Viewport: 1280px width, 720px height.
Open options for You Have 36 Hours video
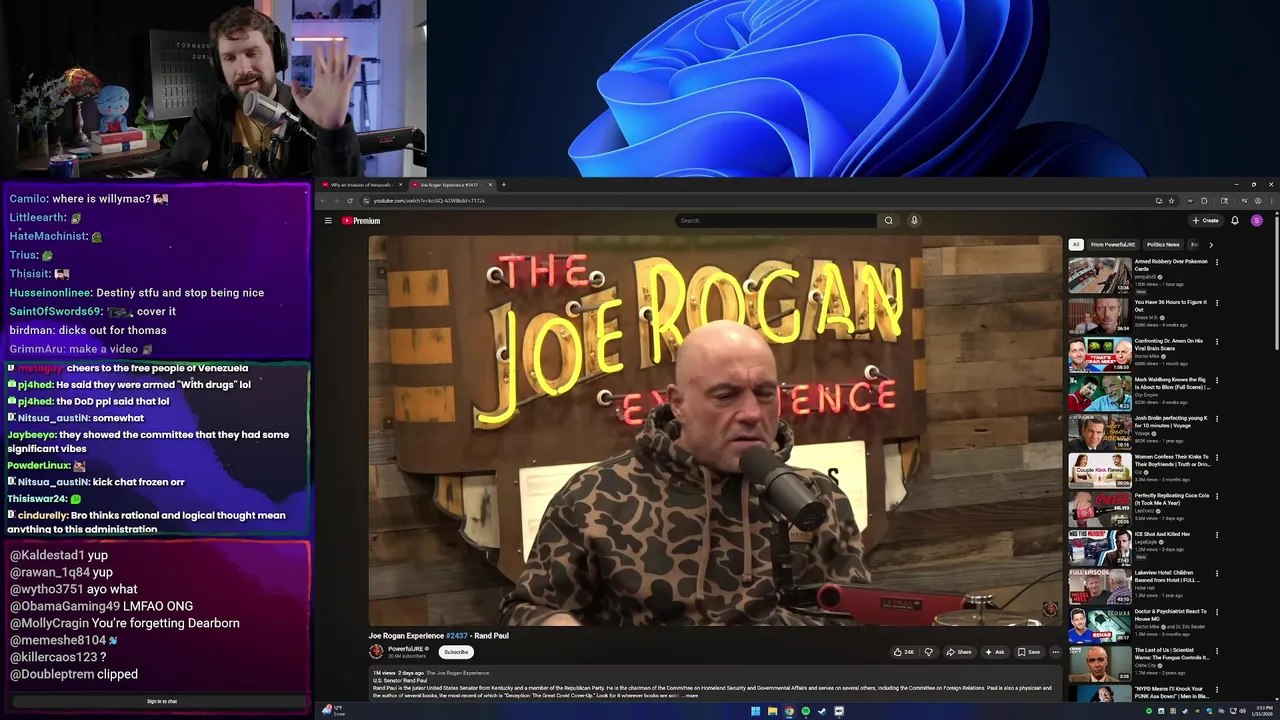pyautogui.click(x=1217, y=302)
